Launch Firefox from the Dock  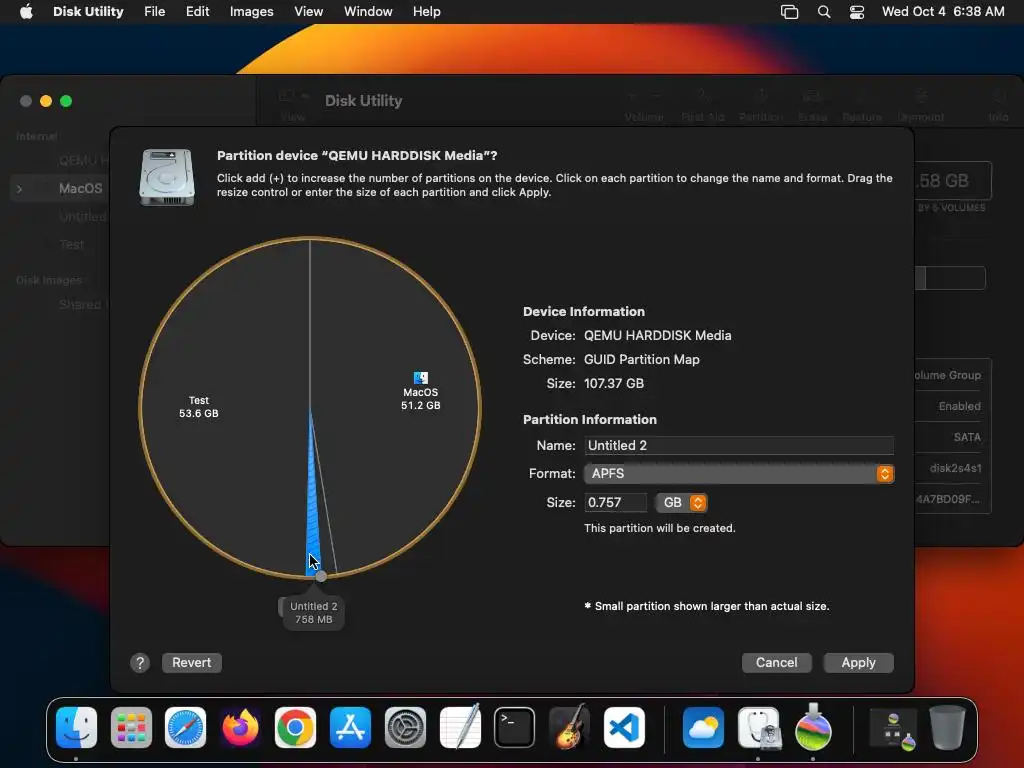(x=240, y=728)
